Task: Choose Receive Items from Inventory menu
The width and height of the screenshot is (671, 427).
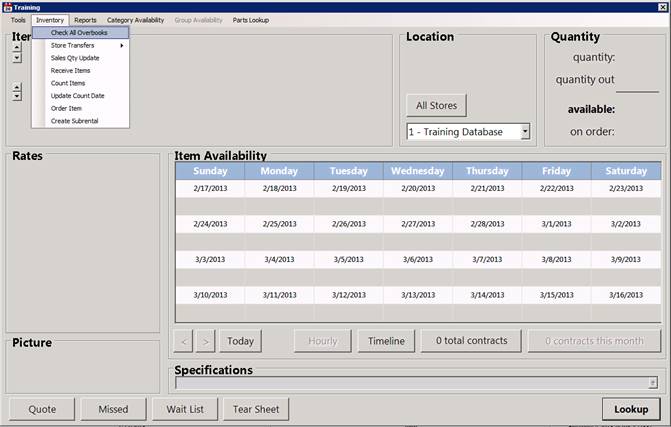Action: tap(72, 71)
